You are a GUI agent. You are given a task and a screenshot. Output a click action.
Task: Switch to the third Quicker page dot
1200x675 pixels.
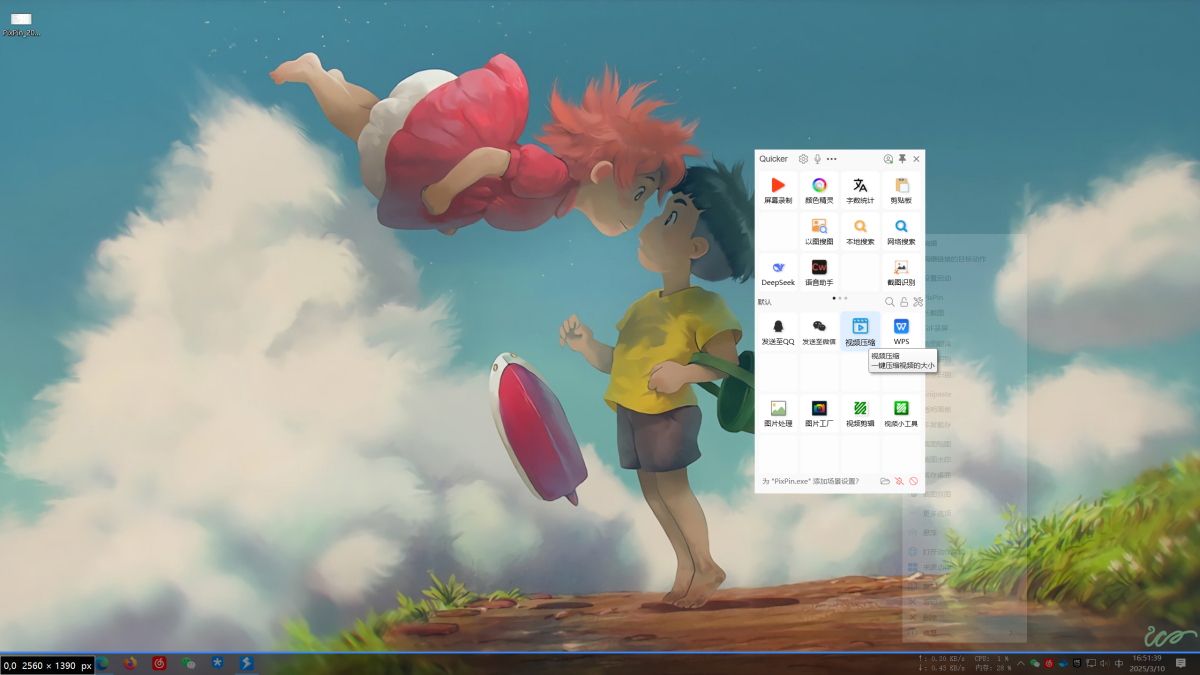click(x=846, y=298)
